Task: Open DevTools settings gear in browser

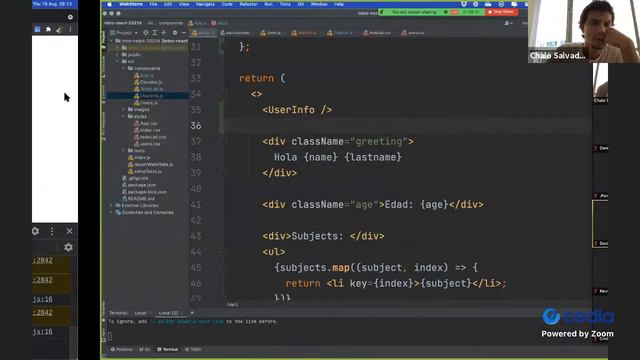Action: [36, 231]
